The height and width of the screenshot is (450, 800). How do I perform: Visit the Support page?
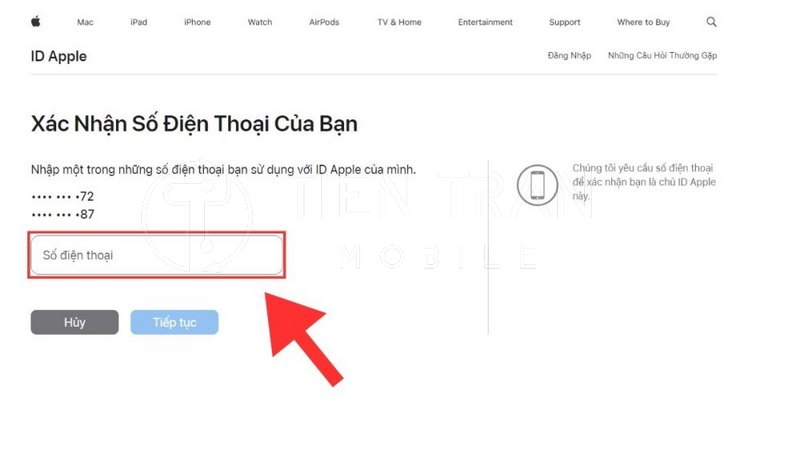[565, 22]
